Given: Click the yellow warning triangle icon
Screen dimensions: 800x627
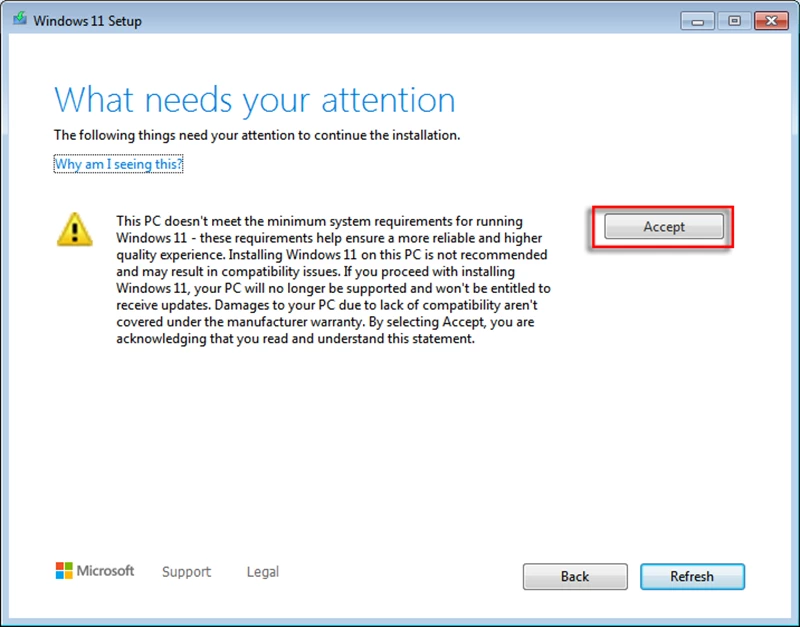Looking at the screenshot, I should pos(74,230).
